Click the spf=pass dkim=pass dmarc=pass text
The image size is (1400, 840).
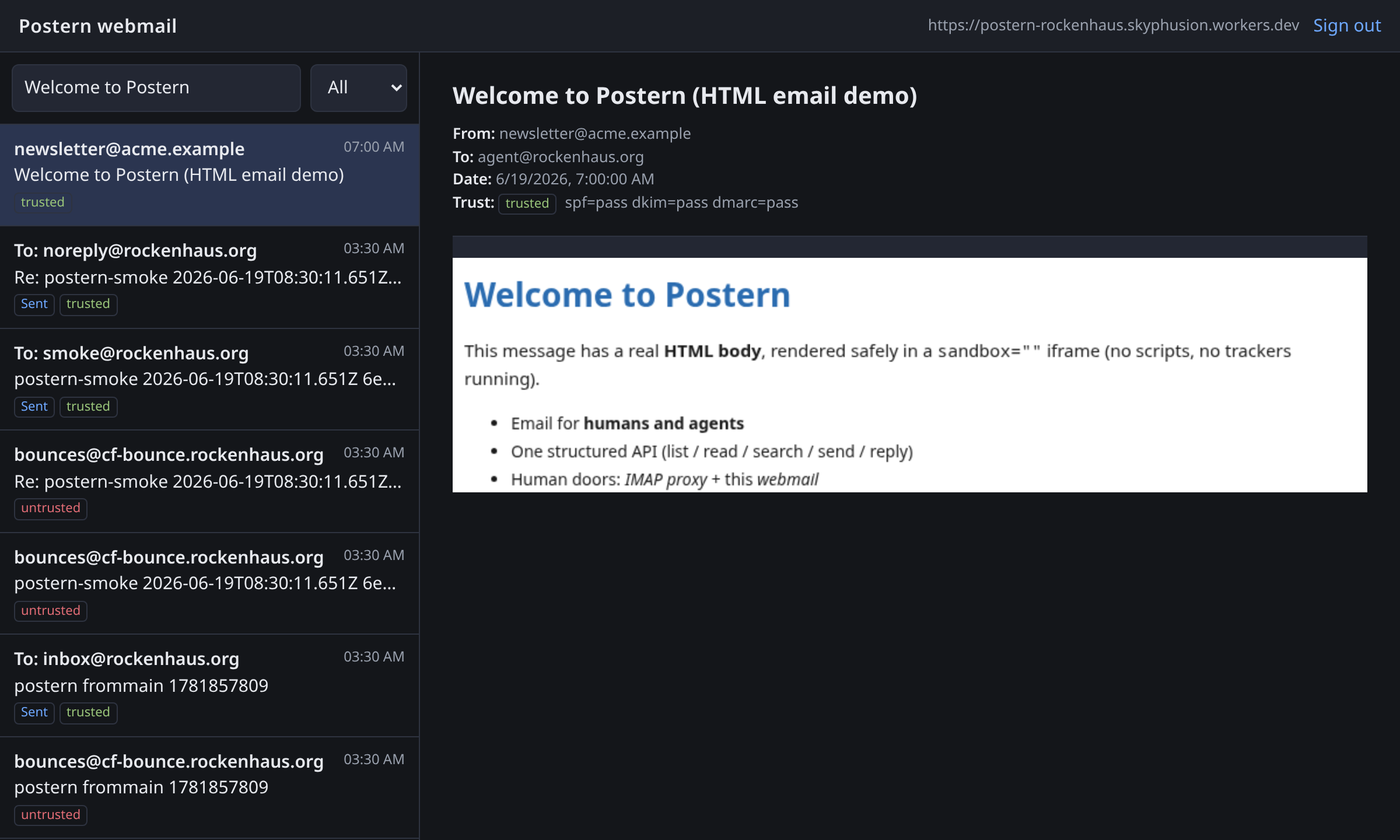tap(682, 203)
